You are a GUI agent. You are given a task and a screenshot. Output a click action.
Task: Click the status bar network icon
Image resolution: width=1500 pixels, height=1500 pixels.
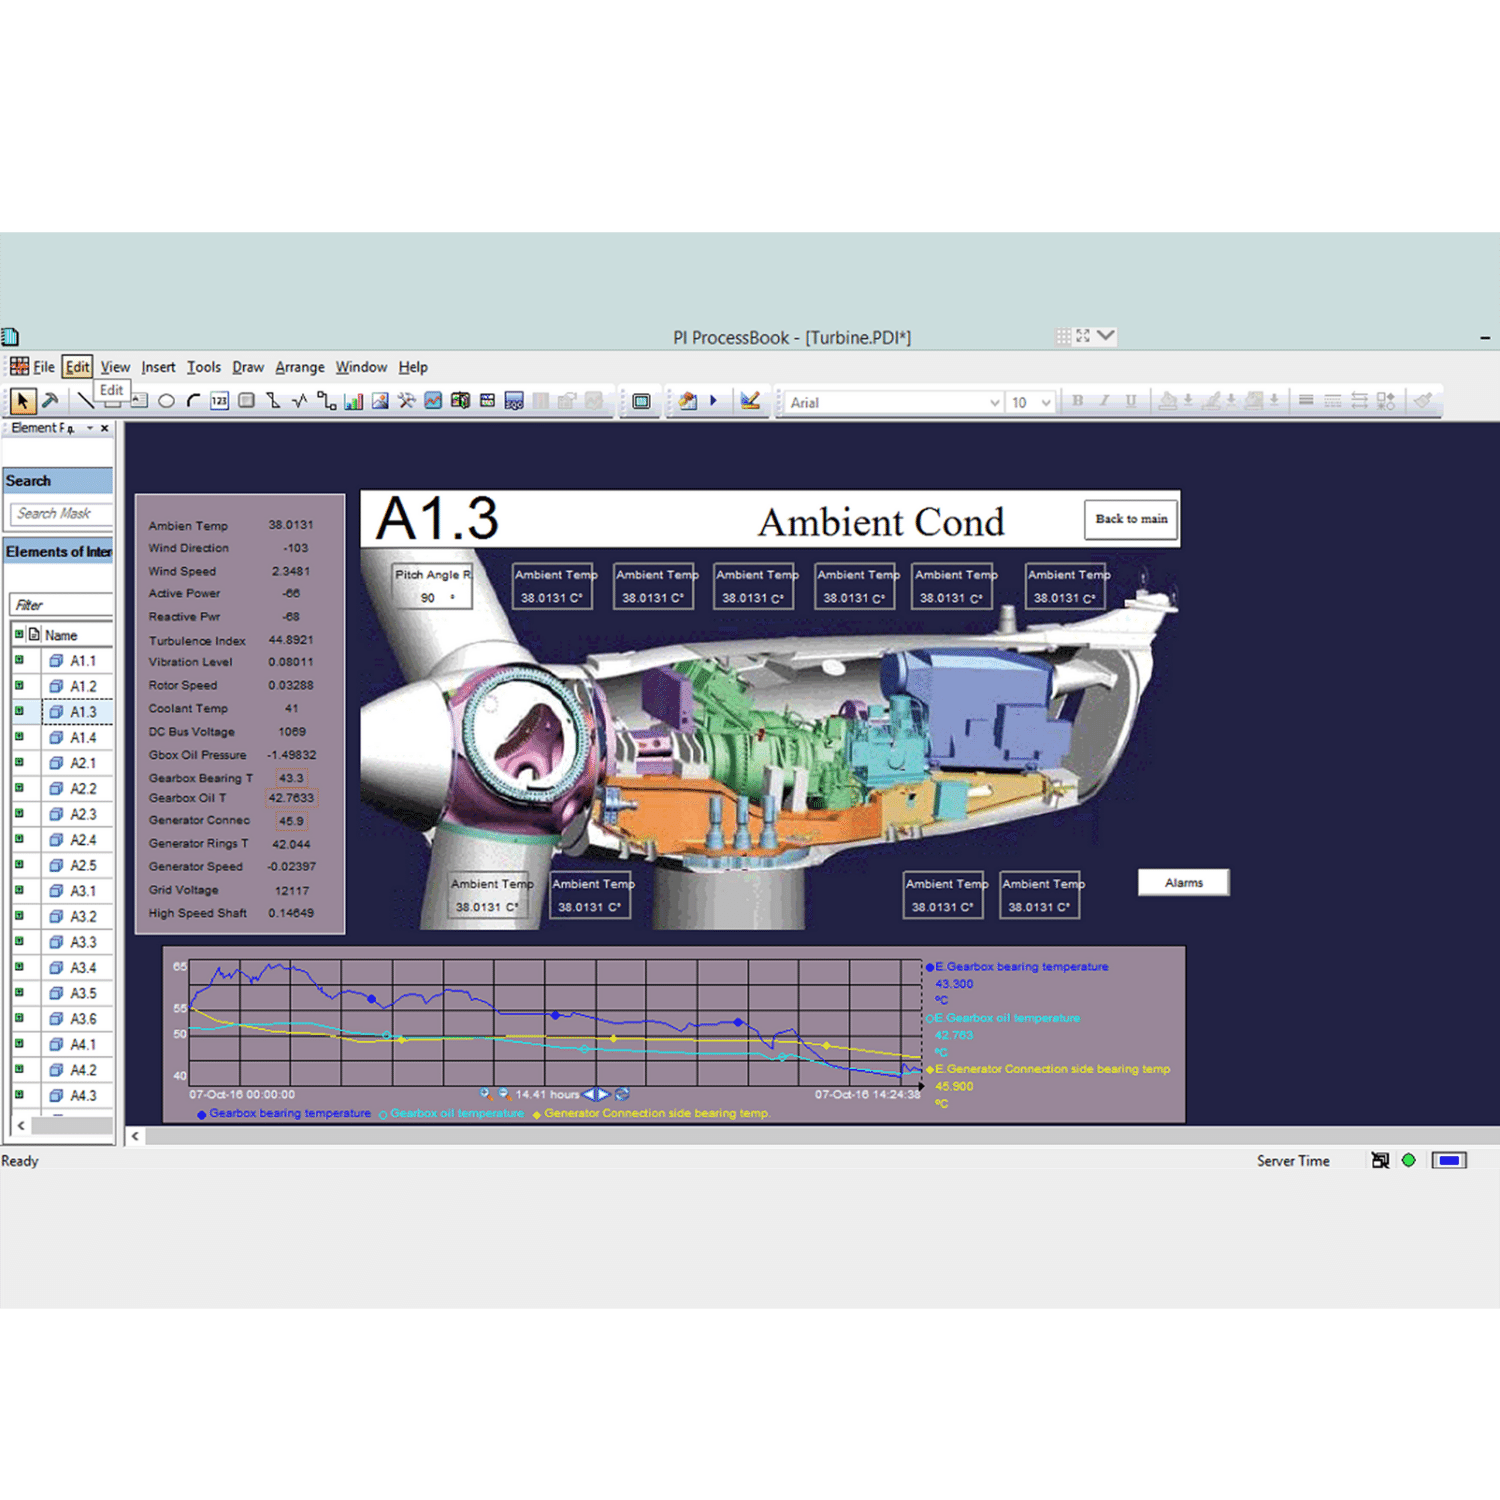(x=1380, y=1160)
